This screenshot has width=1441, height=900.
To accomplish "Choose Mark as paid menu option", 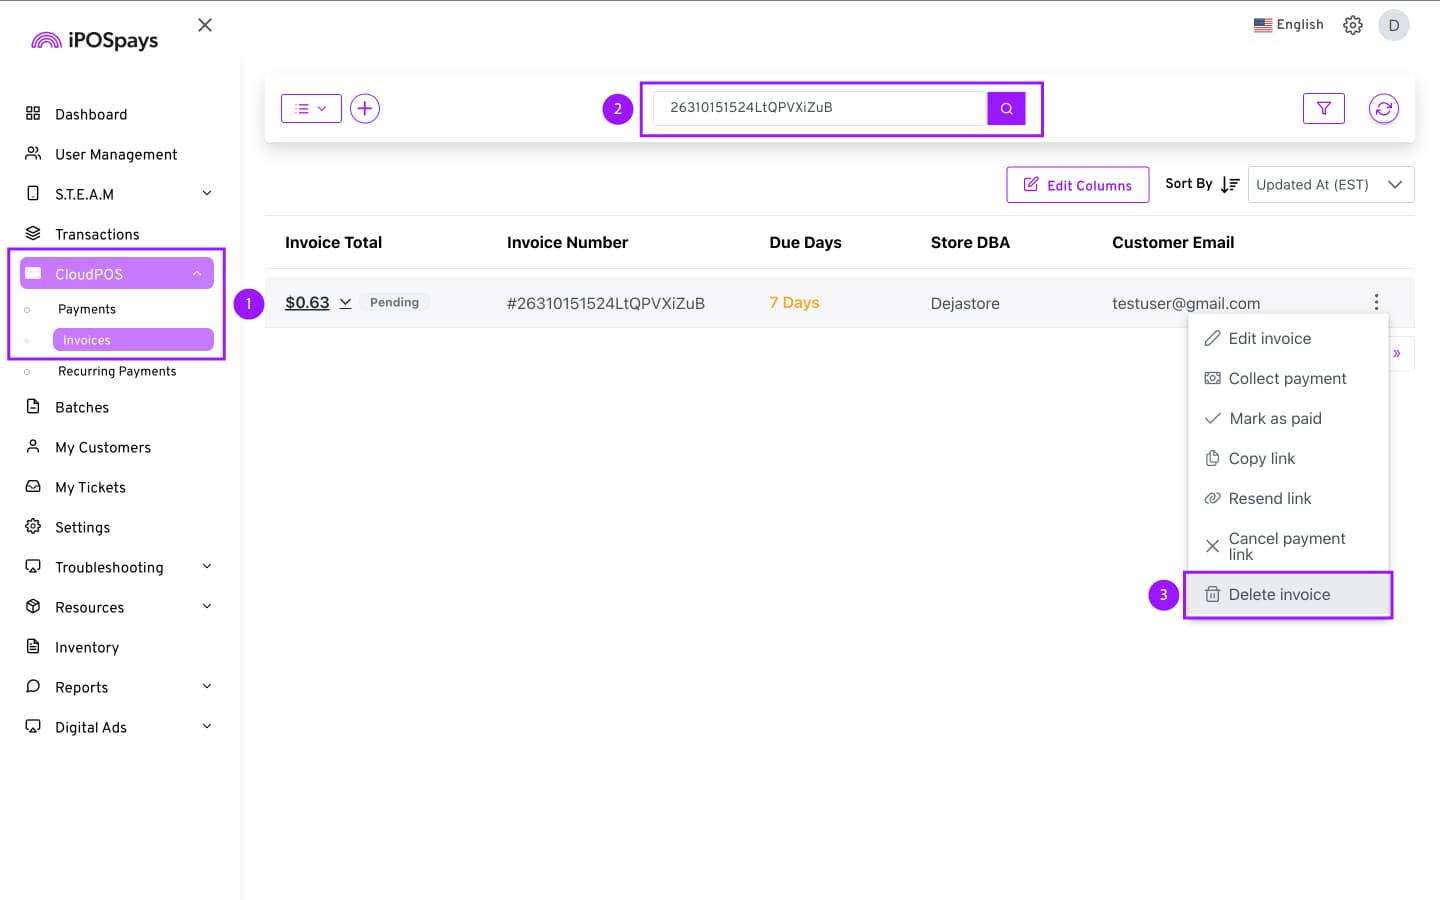I will point(1275,418).
